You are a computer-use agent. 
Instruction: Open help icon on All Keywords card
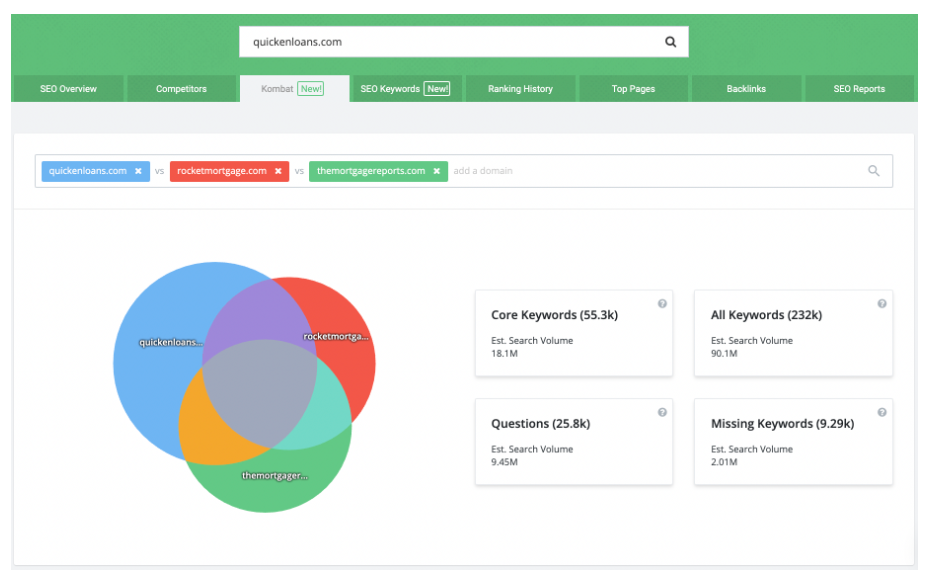881,304
